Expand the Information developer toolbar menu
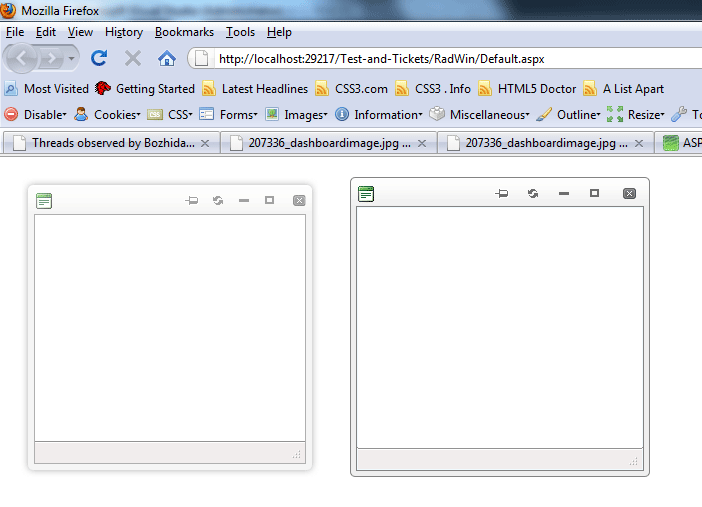The image size is (702, 507). point(379,115)
